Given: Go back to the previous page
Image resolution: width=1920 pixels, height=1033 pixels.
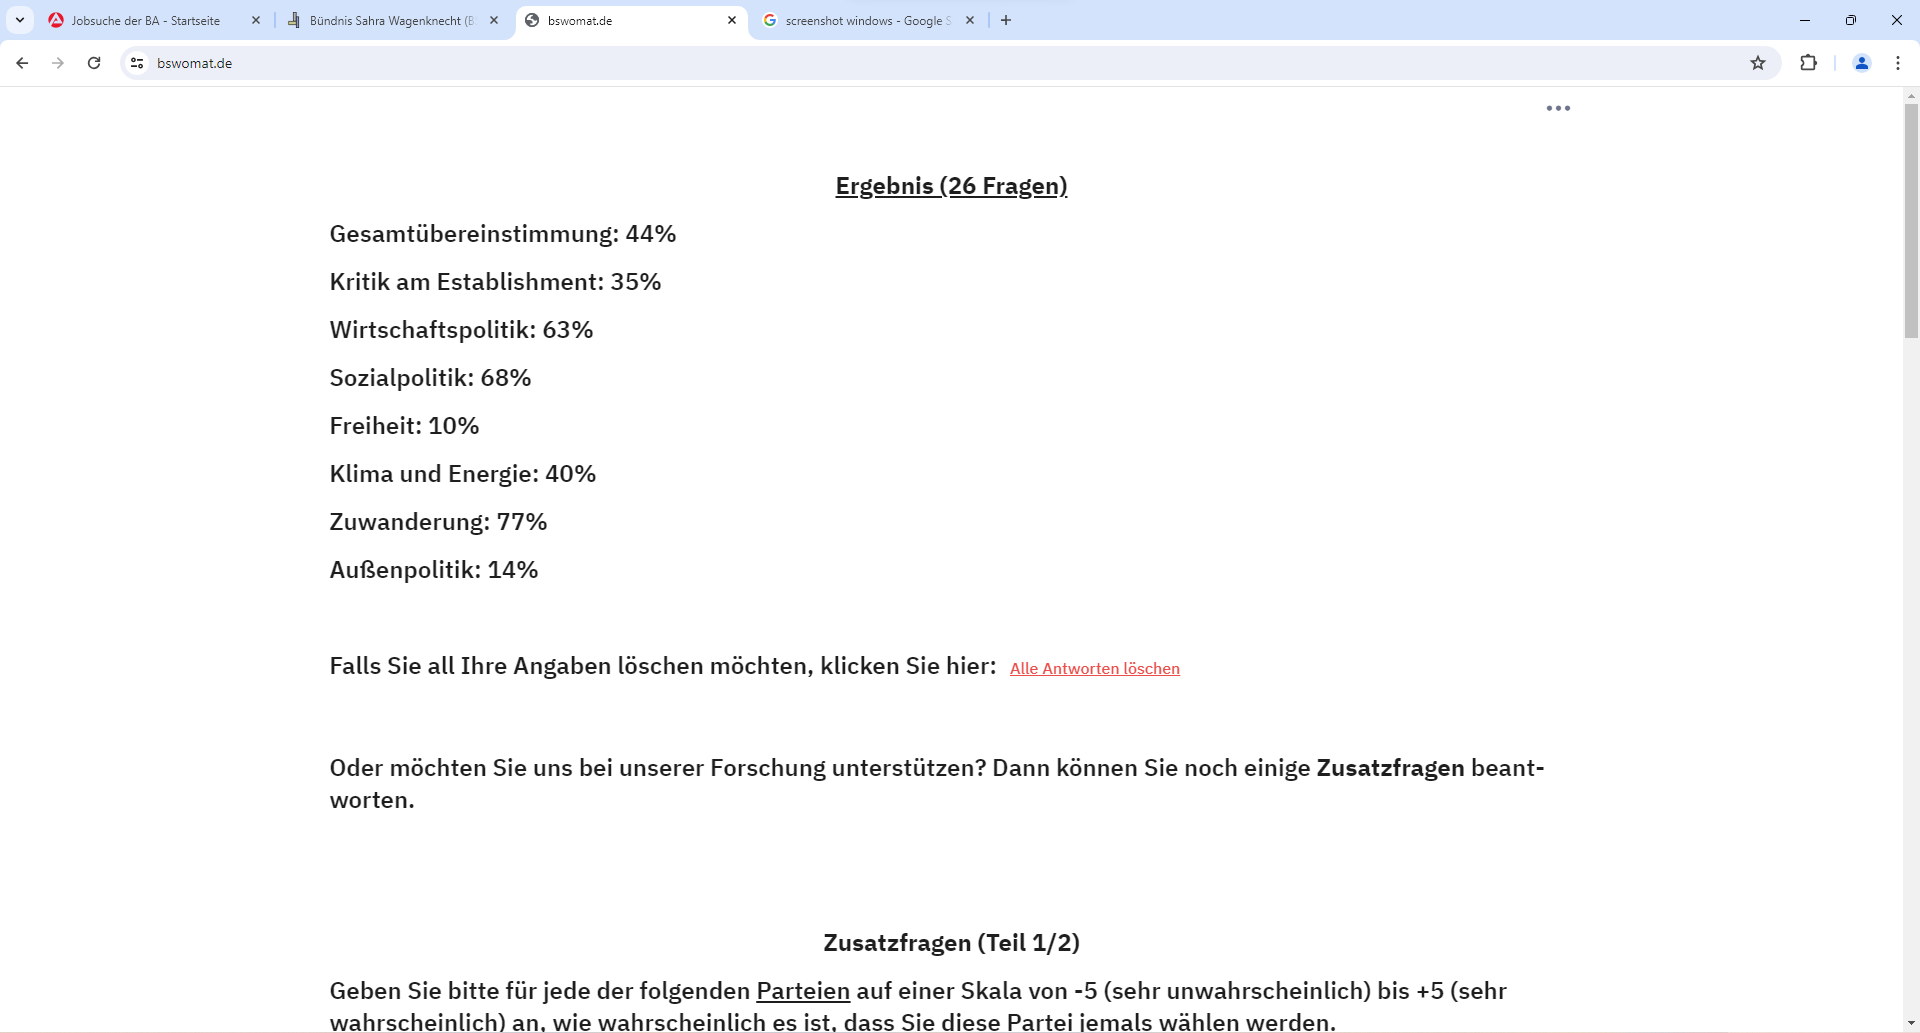Looking at the screenshot, I should click(22, 63).
